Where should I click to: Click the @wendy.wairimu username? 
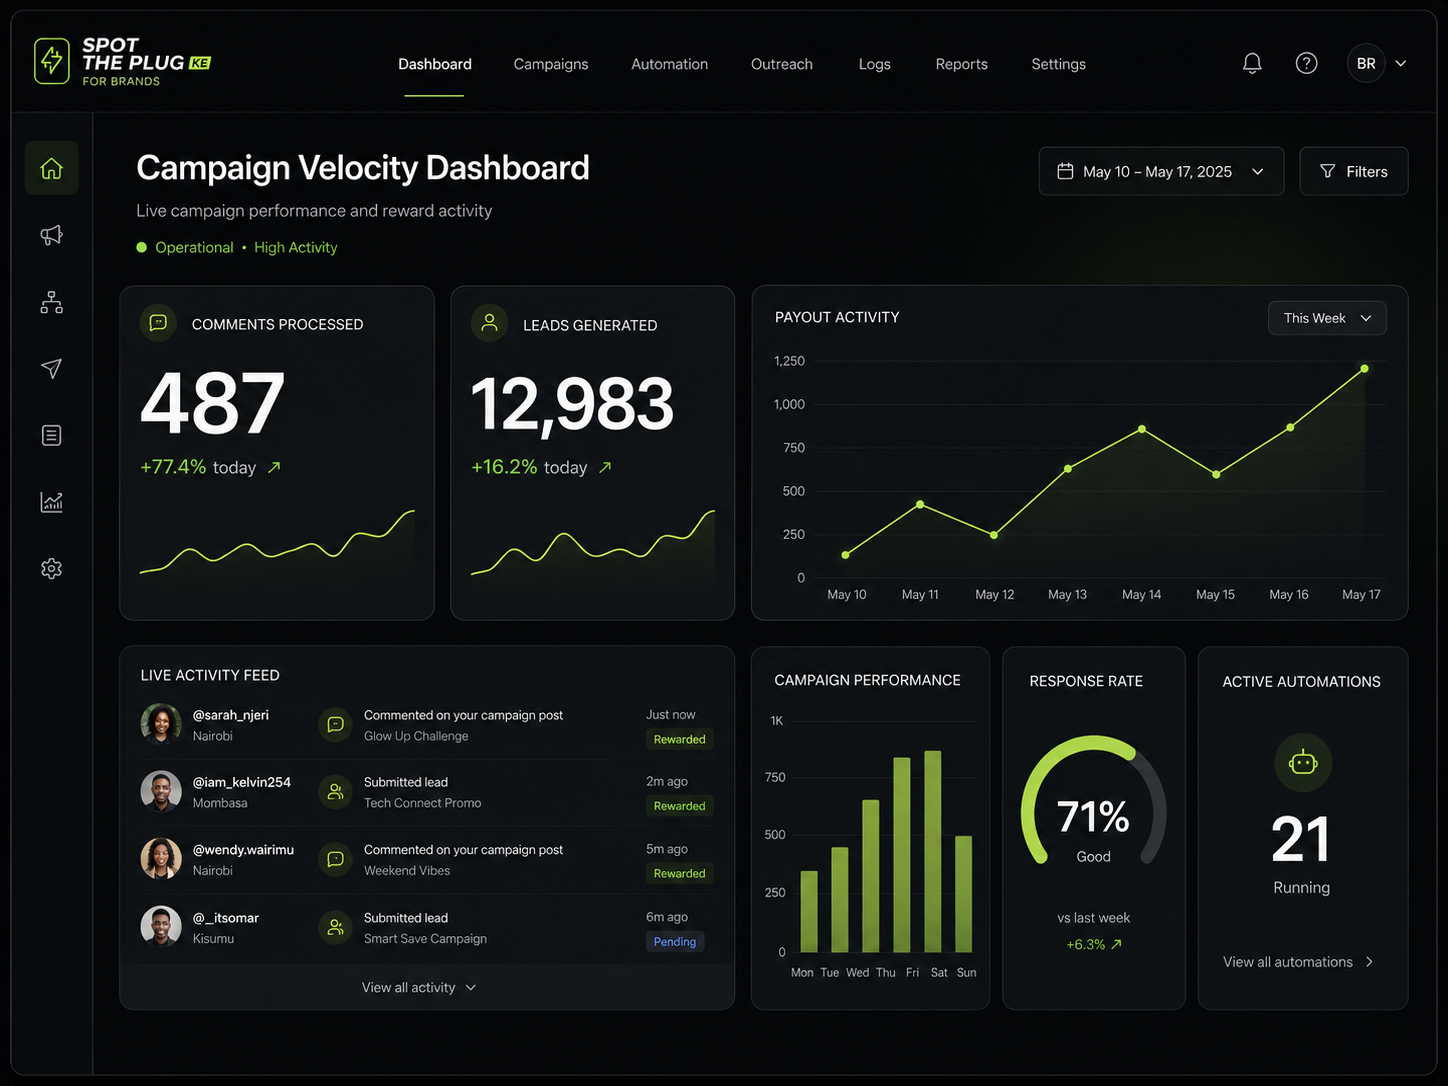tap(243, 850)
